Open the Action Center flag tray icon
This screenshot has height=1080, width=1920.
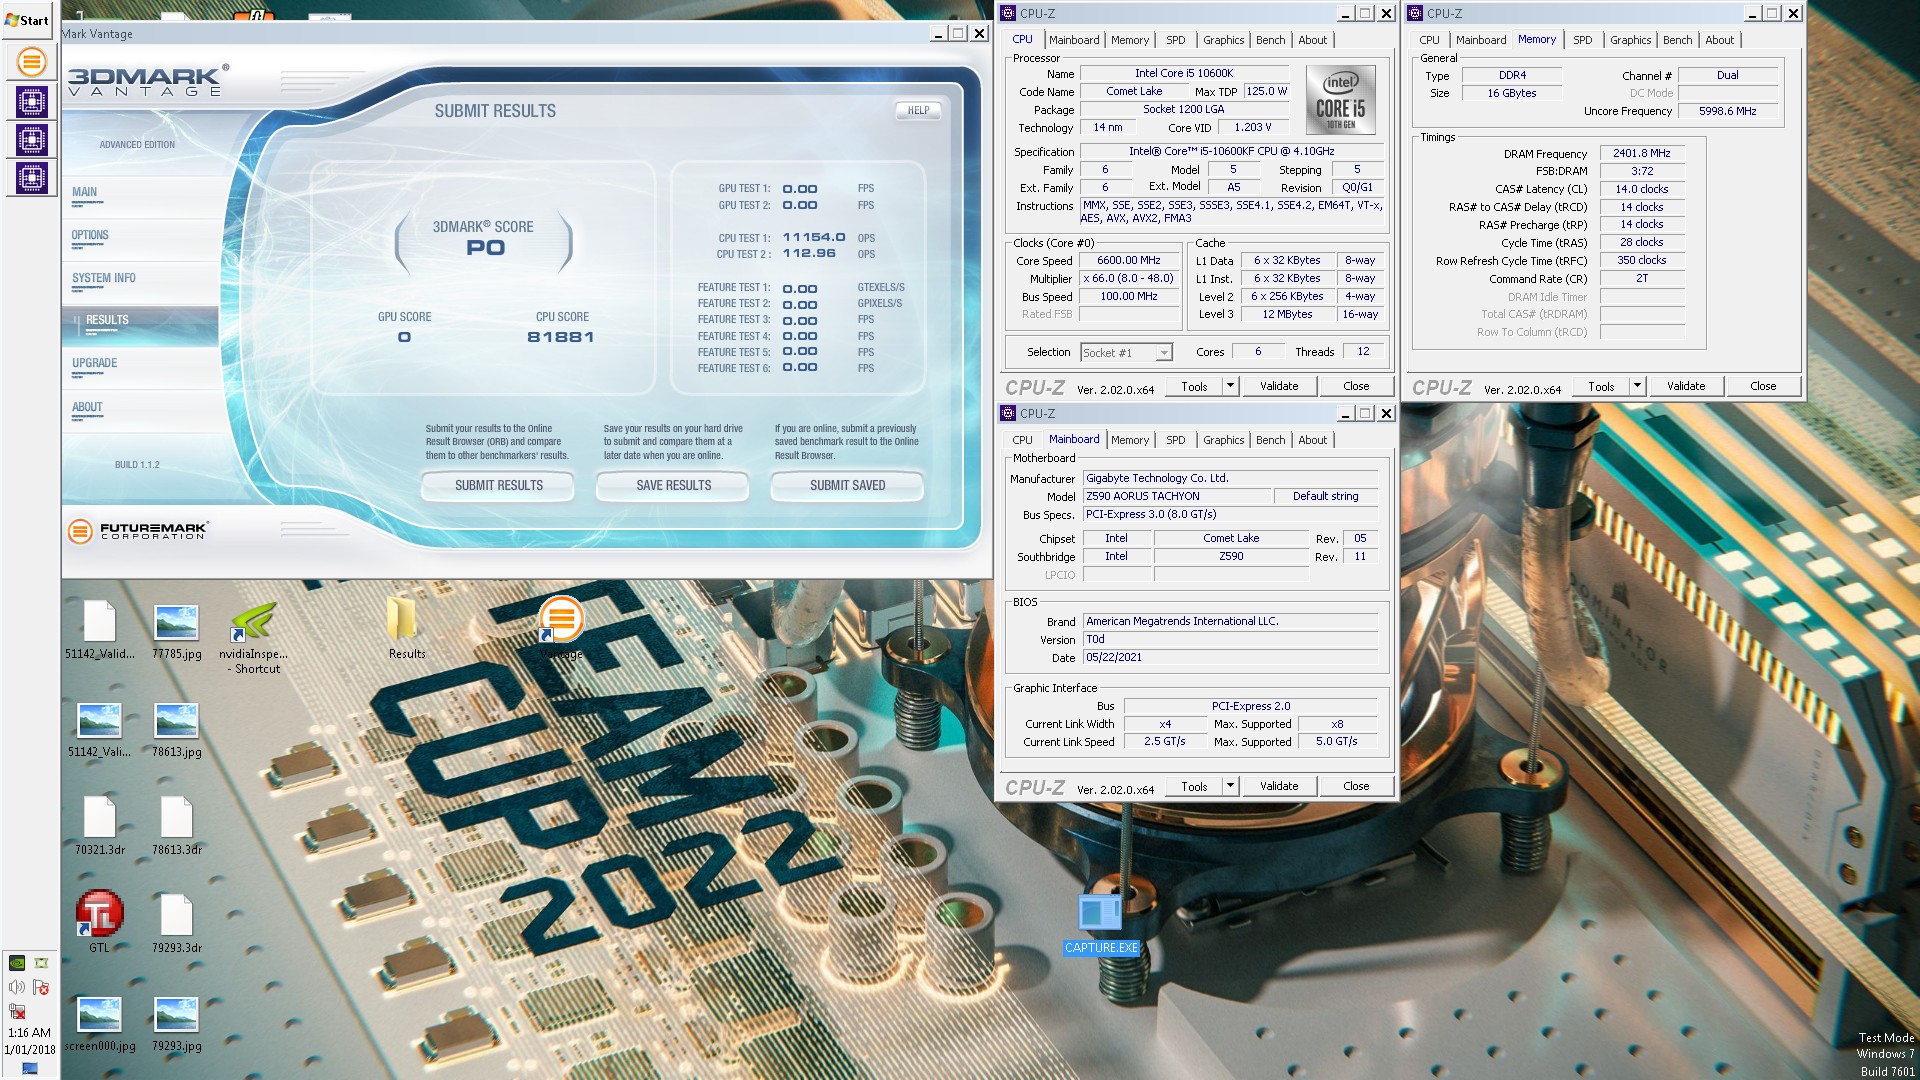[41, 987]
